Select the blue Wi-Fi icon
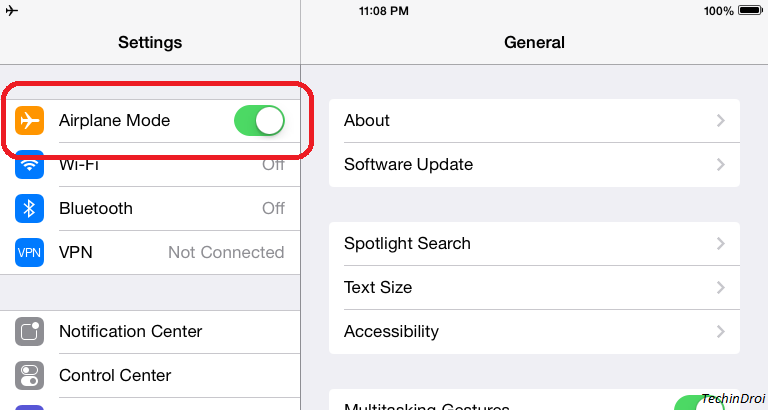 coord(29,165)
